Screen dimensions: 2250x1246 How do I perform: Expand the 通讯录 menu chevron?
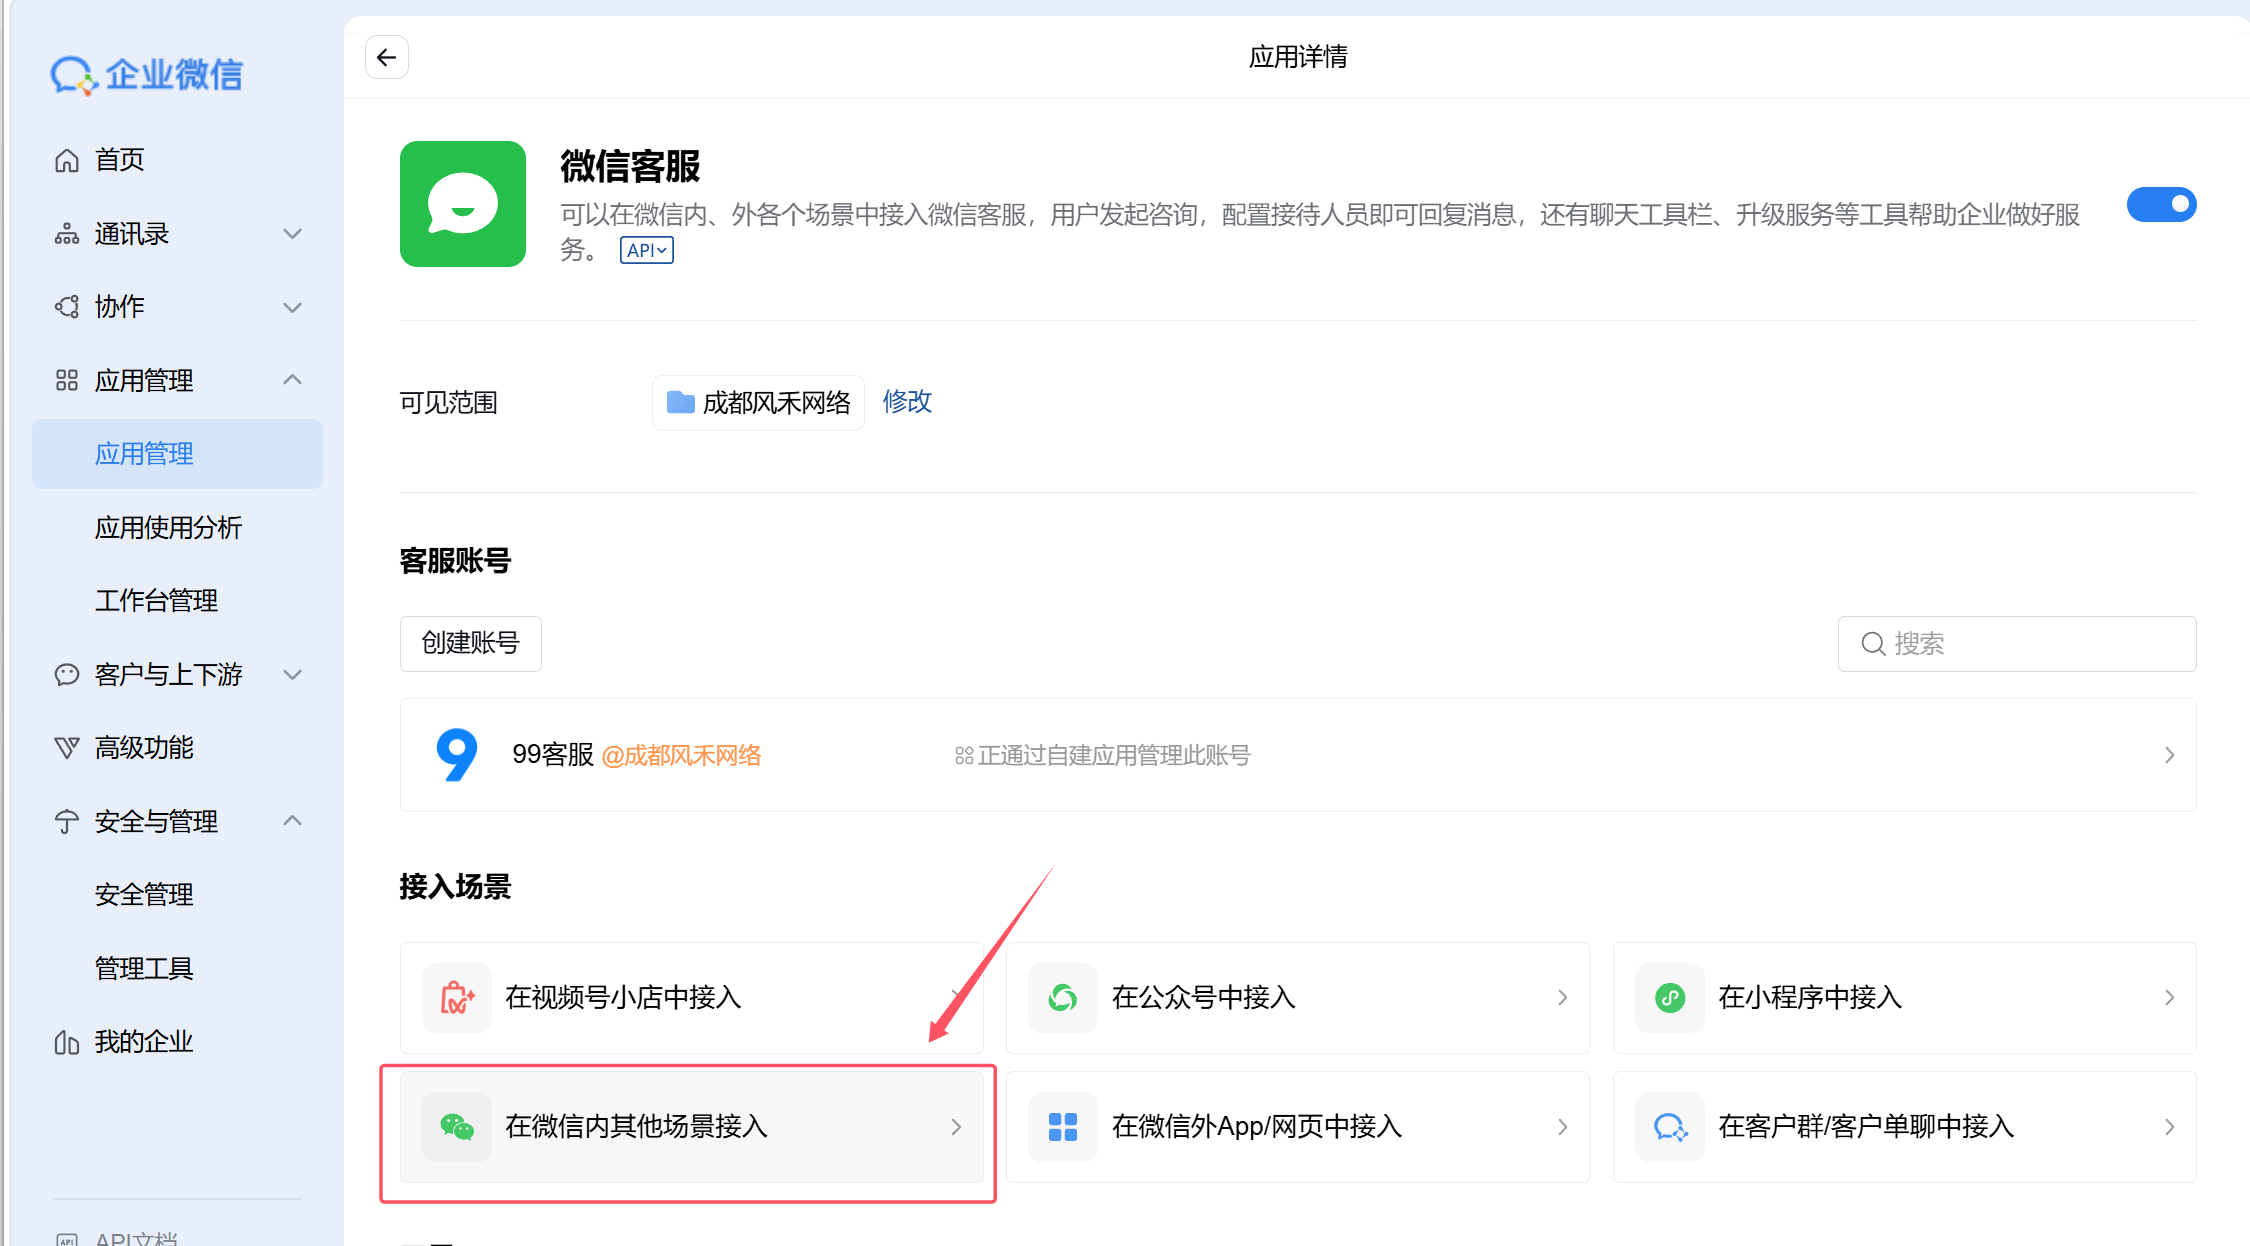(292, 234)
